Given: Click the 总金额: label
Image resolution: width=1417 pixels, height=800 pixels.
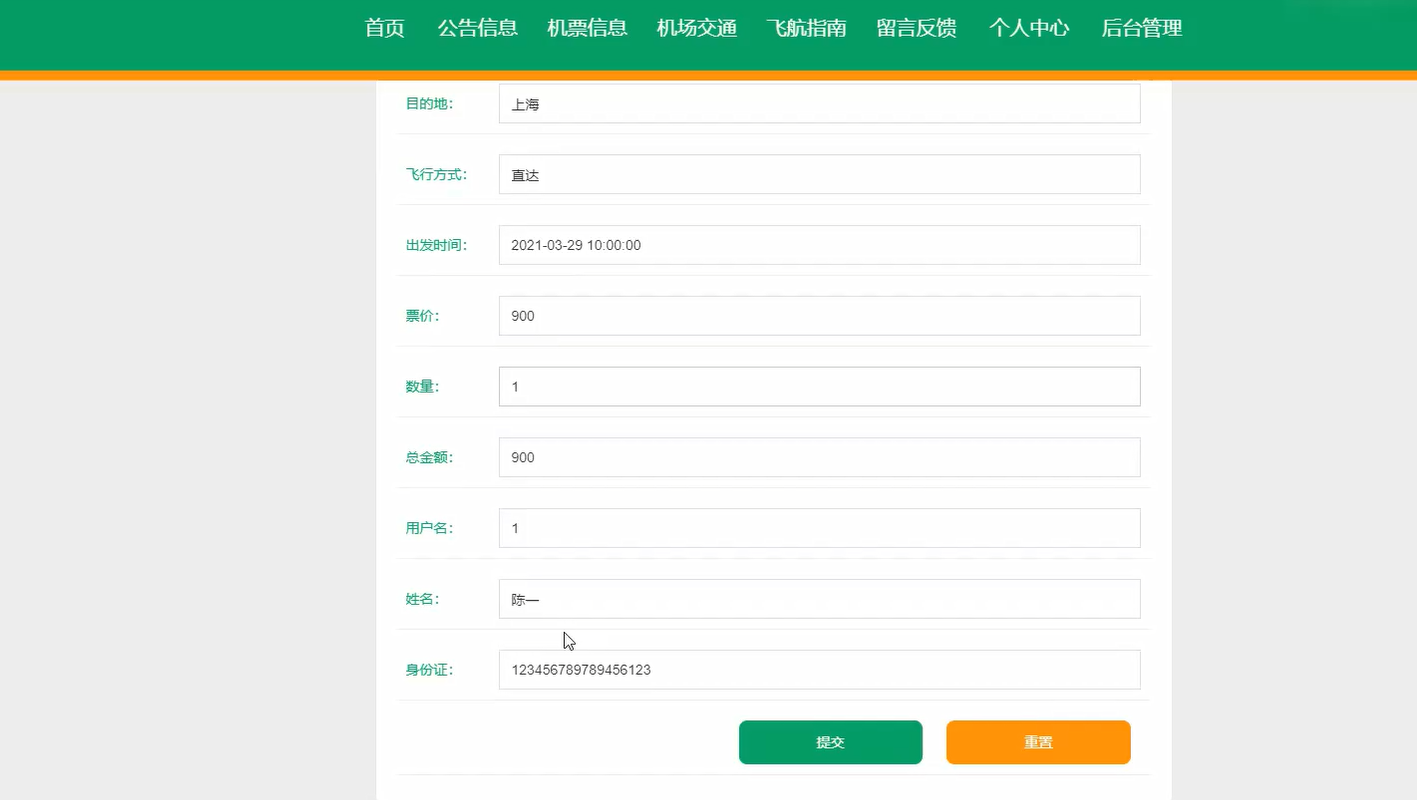Looking at the screenshot, I should pyautogui.click(x=429, y=457).
